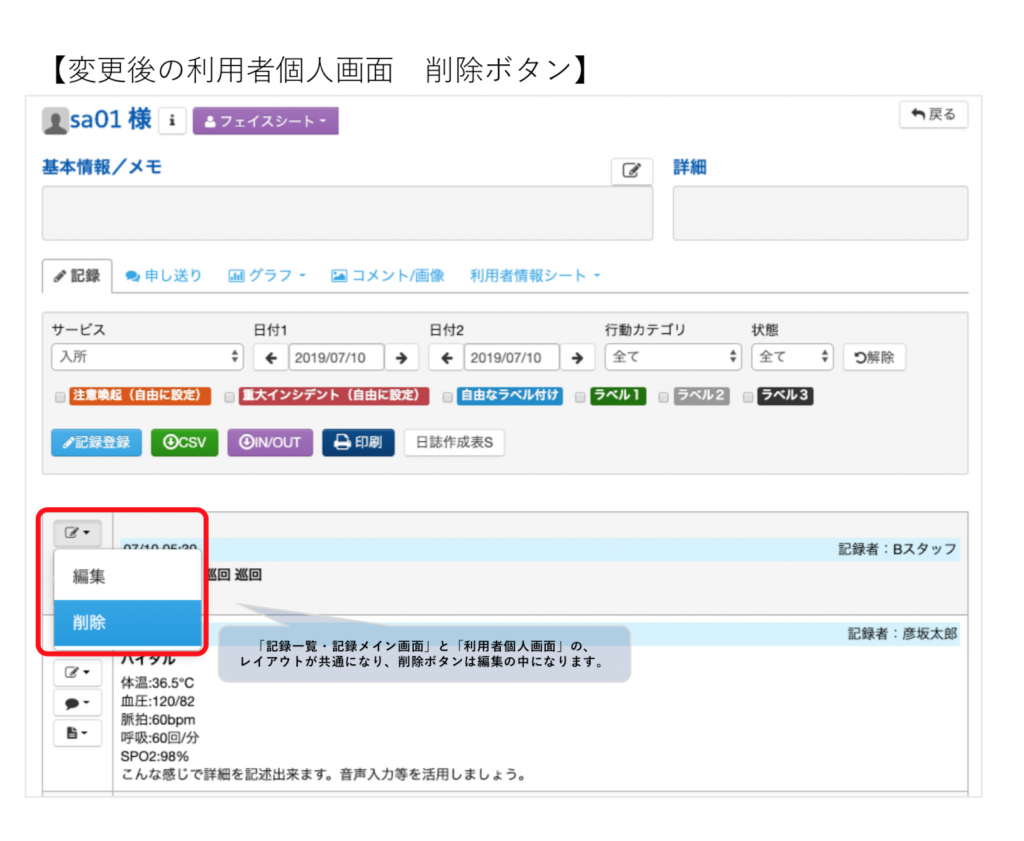
Task: Click the info icon beside sa01 name
Action: pyautogui.click(x=172, y=121)
